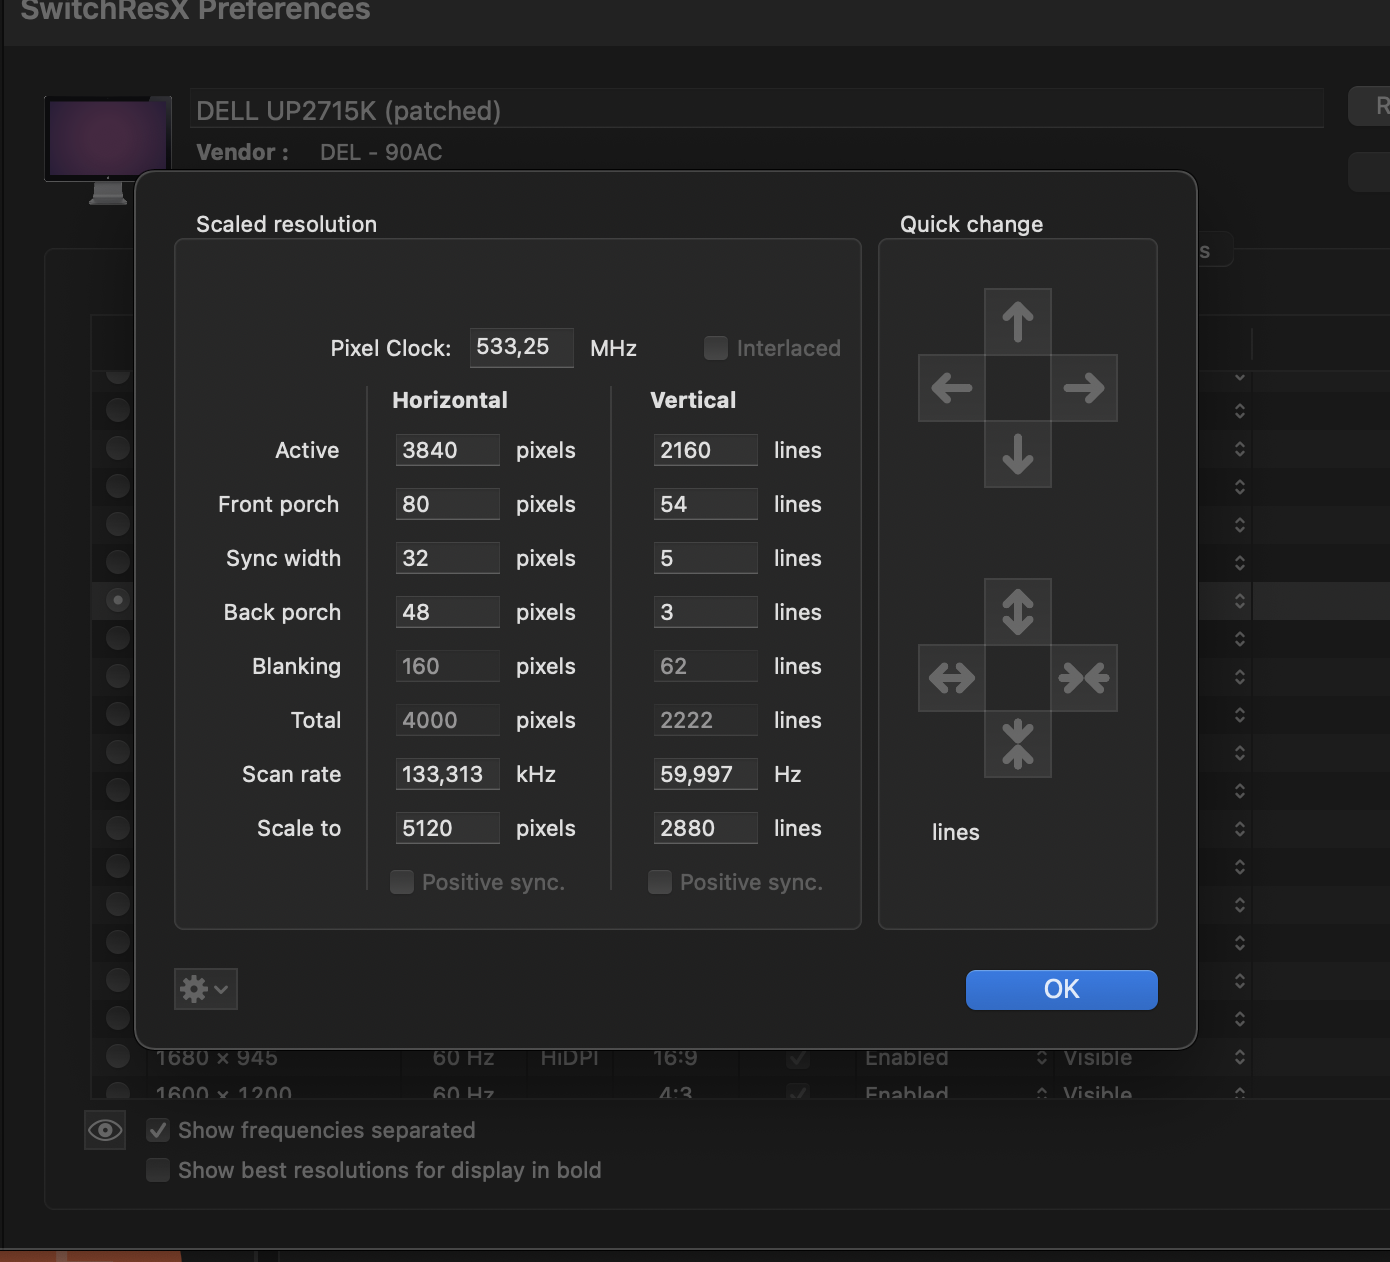The image size is (1390, 1262).
Task: Click Vertical Front porch field 54
Action: click(706, 504)
